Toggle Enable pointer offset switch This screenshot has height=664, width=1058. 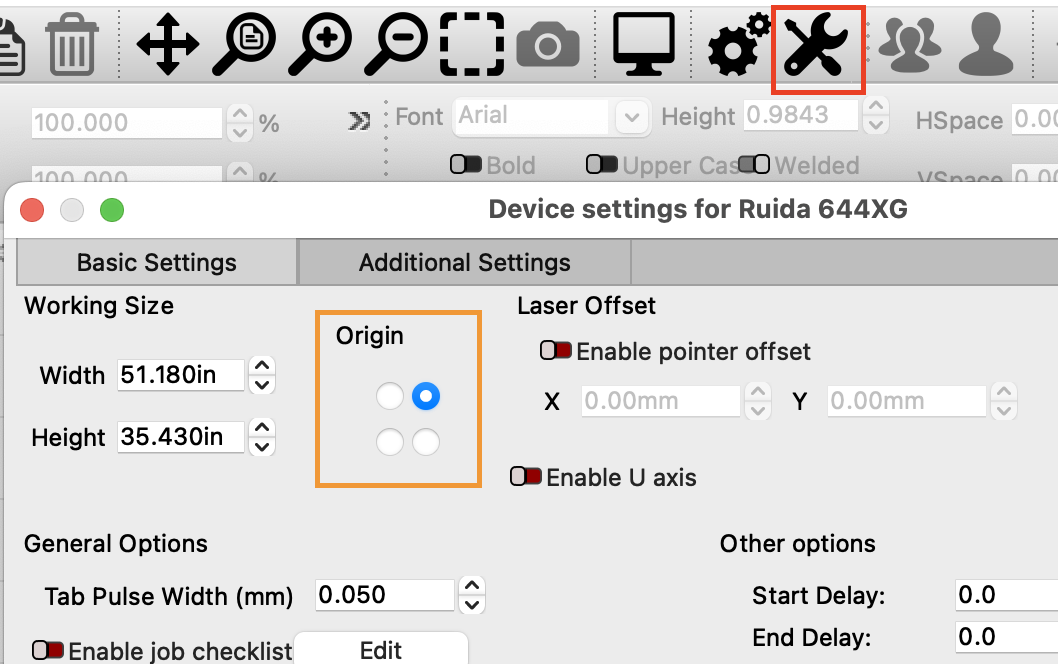[556, 351]
